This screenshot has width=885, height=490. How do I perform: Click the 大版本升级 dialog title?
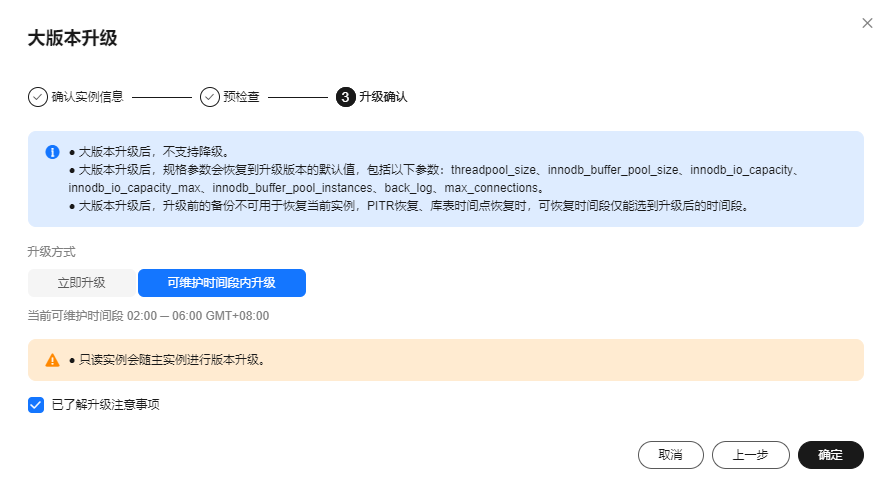(72, 38)
